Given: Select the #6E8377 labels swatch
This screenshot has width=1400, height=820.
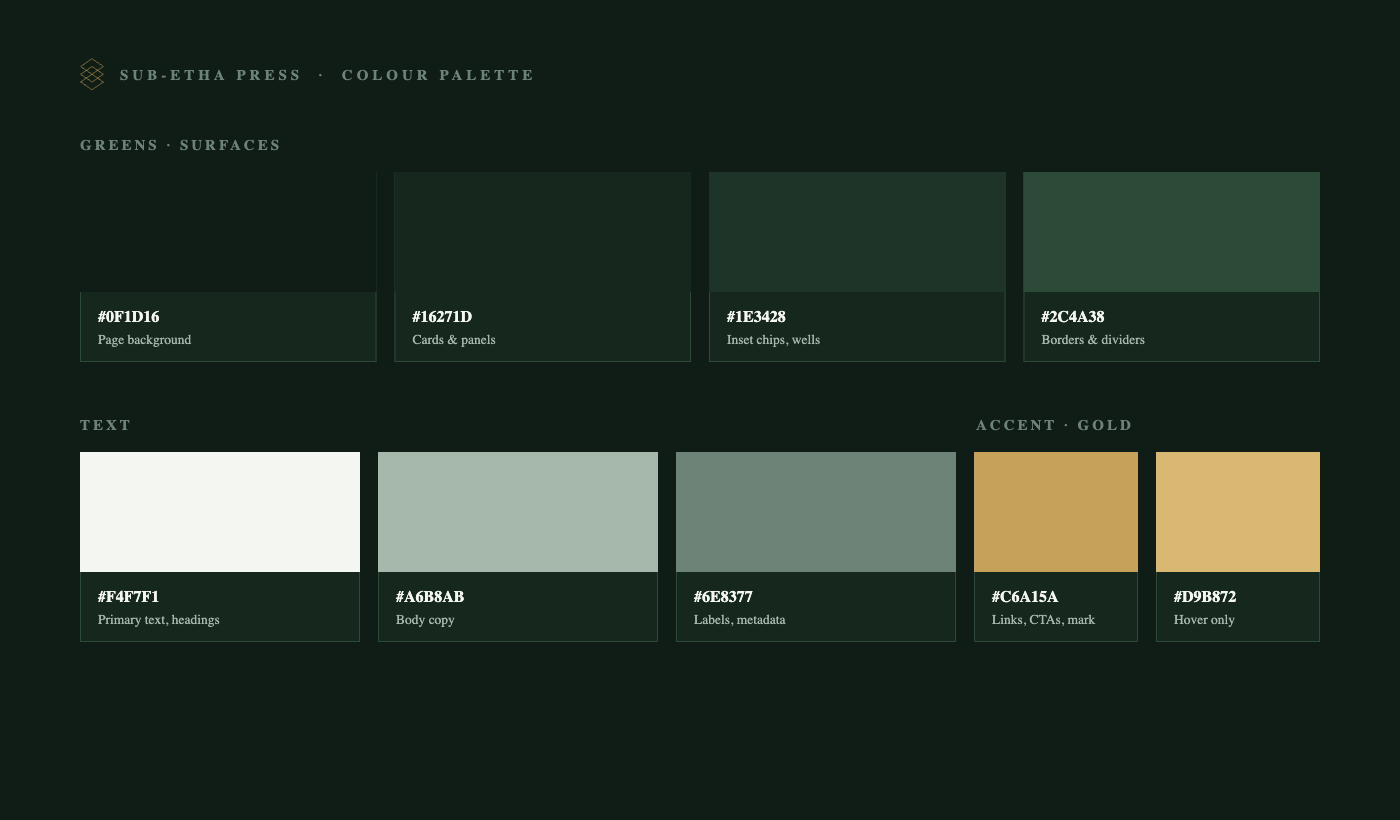Looking at the screenshot, I should (816, 512).
